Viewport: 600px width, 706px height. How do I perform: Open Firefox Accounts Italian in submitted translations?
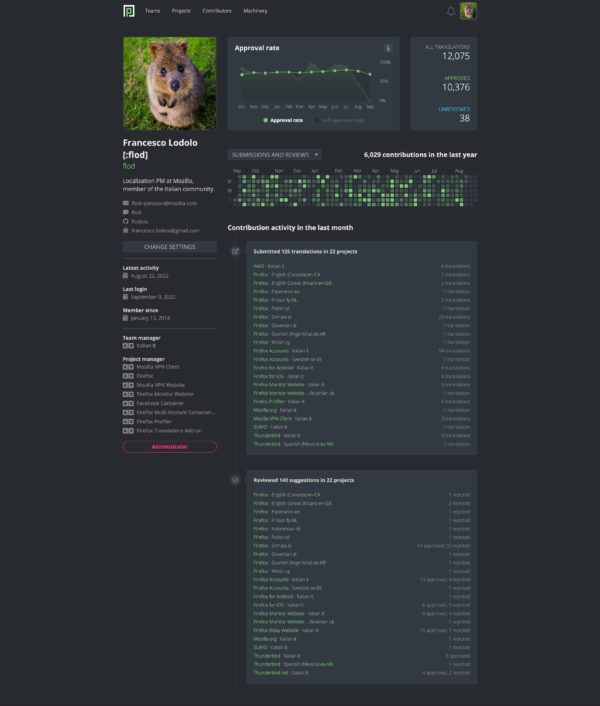pos(281,351)
